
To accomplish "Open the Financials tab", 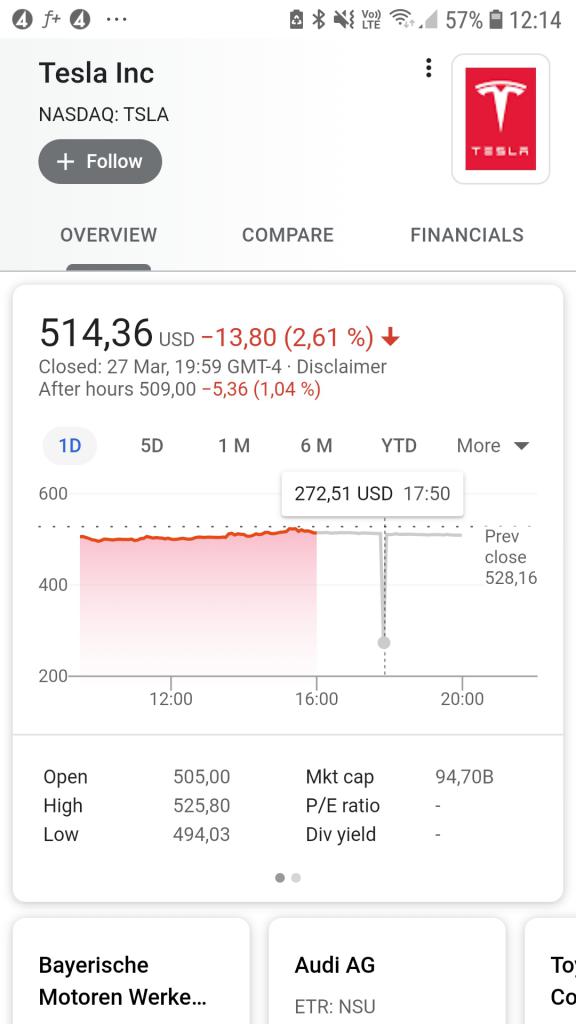I will 467,235.
